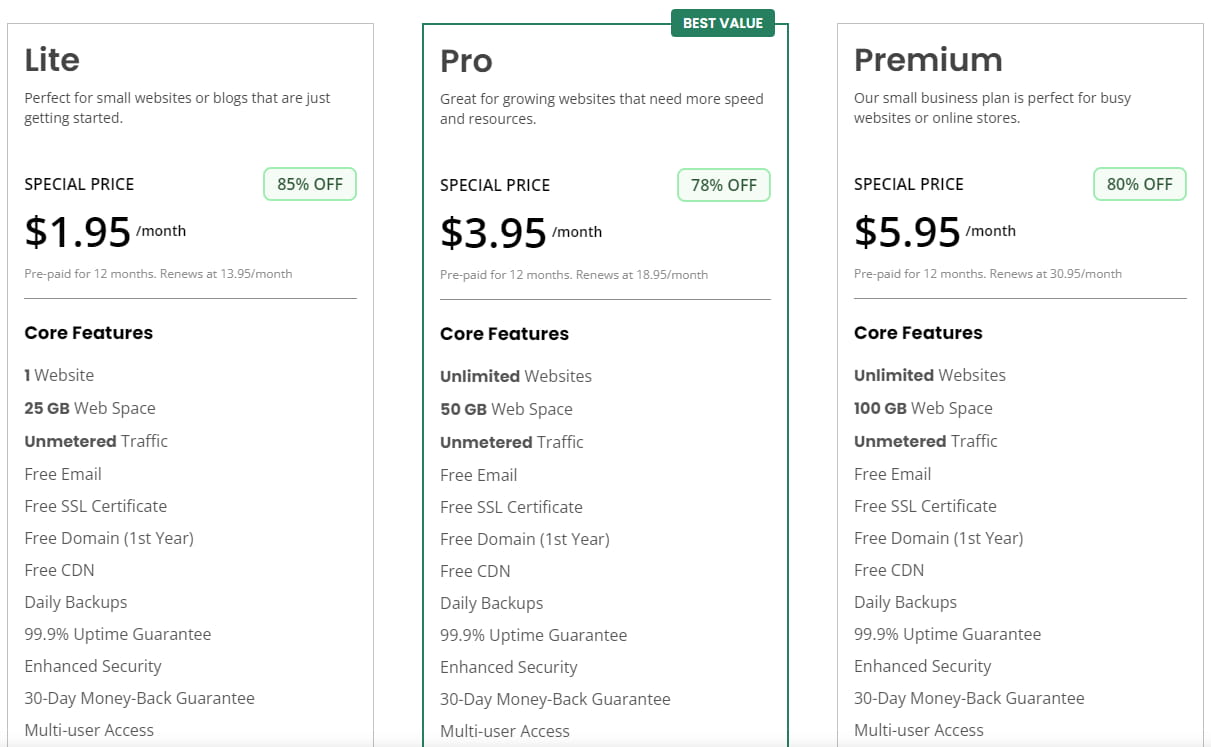This screenshot has width=1211, height=747.
Task: Click the 85% OFF badge on Lite
Action: coord(309,184)
